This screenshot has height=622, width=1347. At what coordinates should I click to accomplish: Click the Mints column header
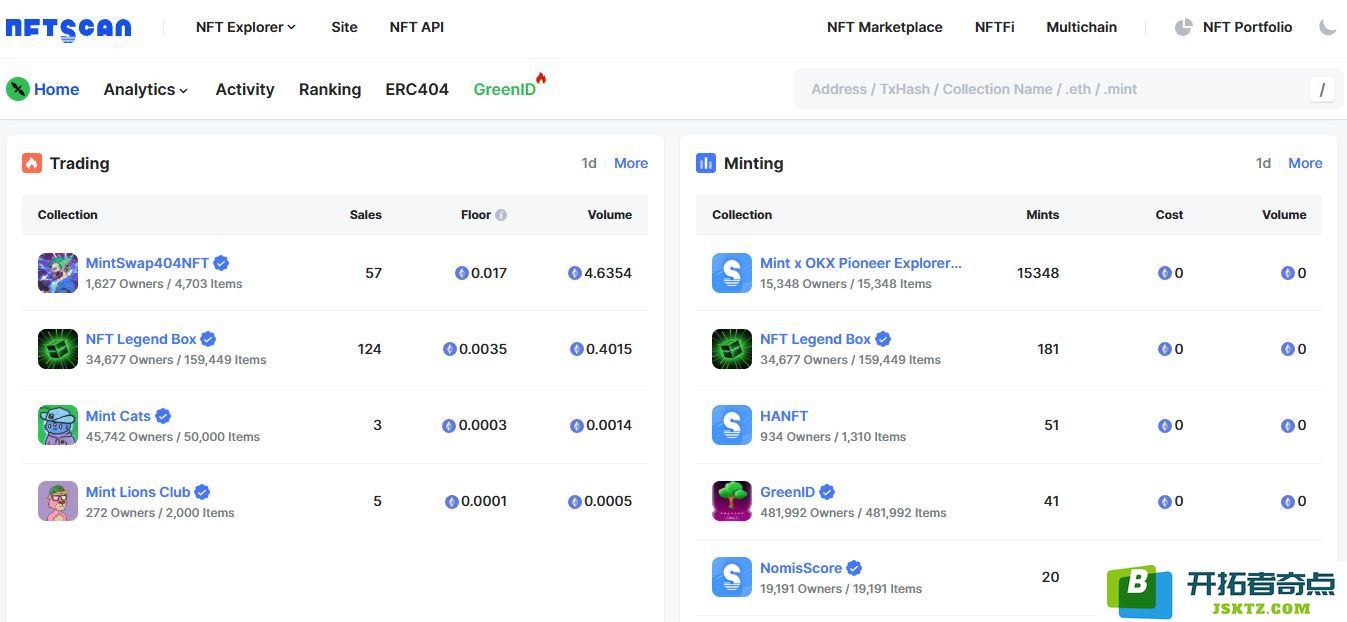point(1042,215)
